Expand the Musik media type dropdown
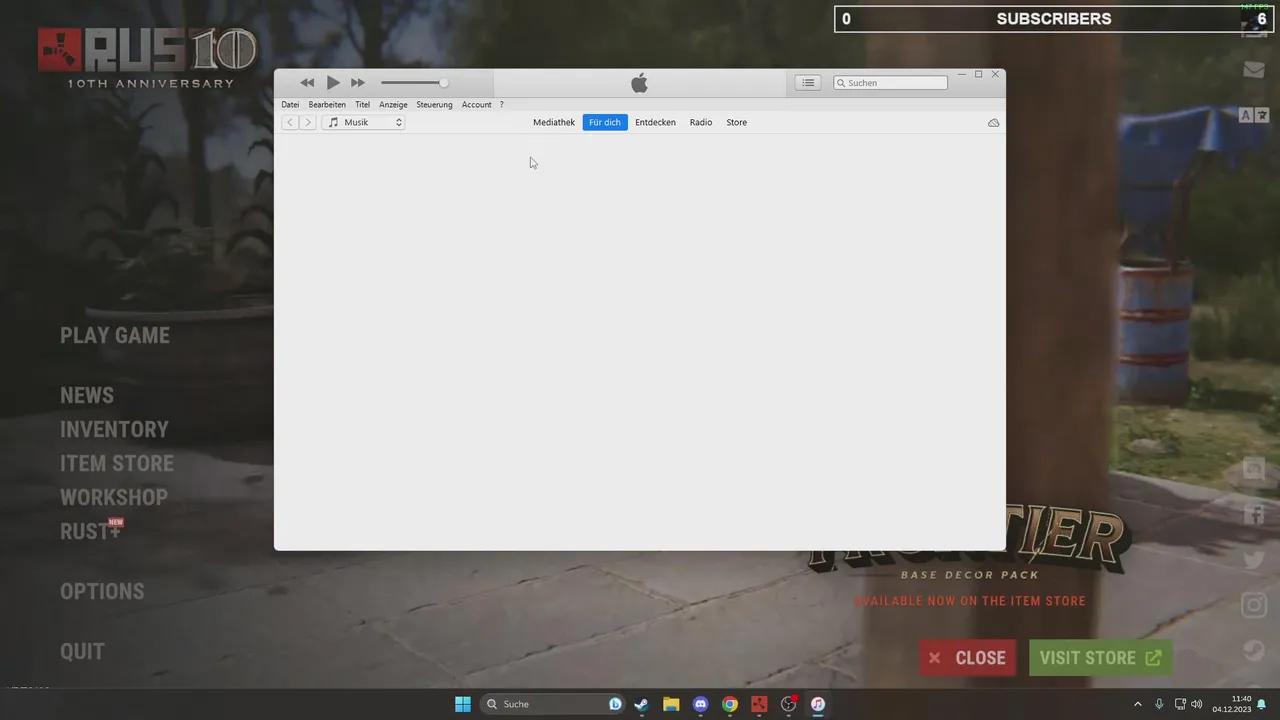This screenshot has width=1280, height=720. [x=363, y=122]
